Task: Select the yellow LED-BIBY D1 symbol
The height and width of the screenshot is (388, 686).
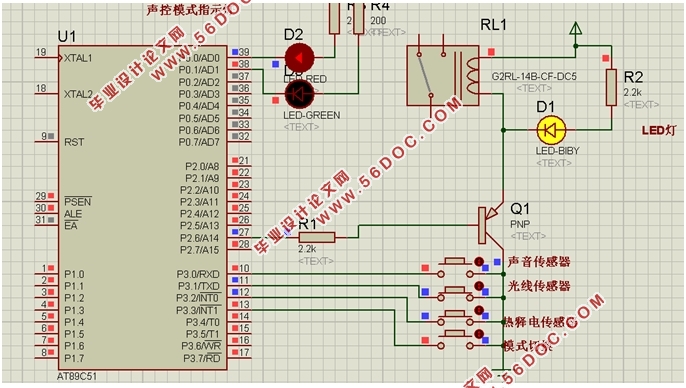Action: (551, 130)
